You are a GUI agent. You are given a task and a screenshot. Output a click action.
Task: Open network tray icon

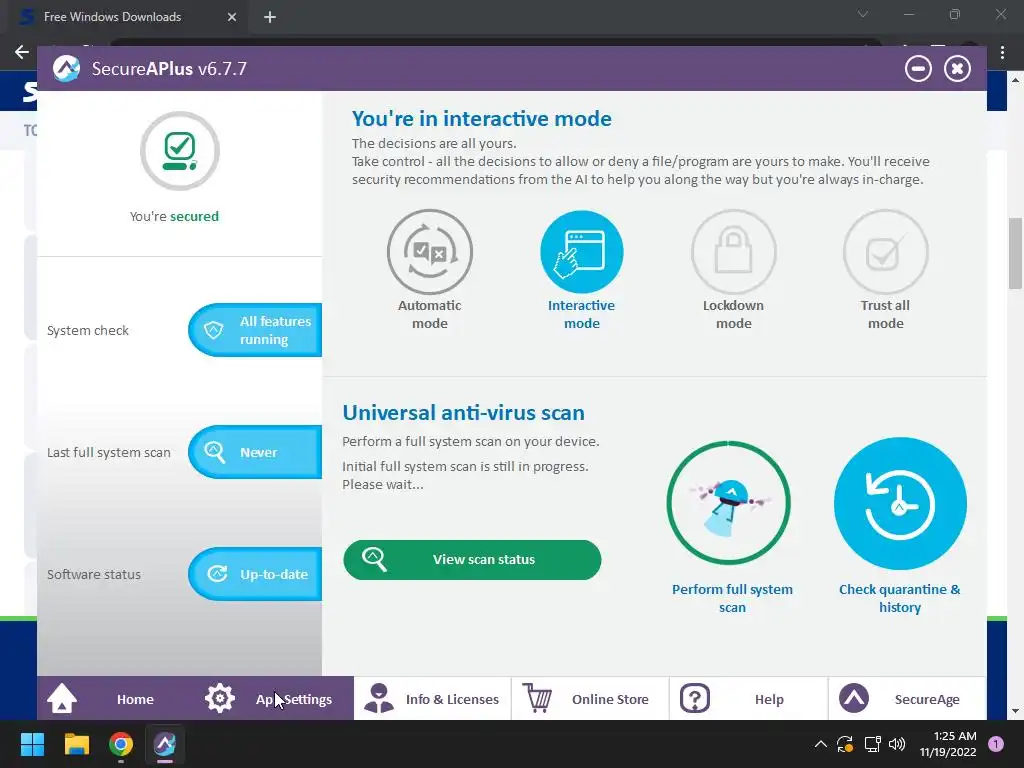point(872,744)
